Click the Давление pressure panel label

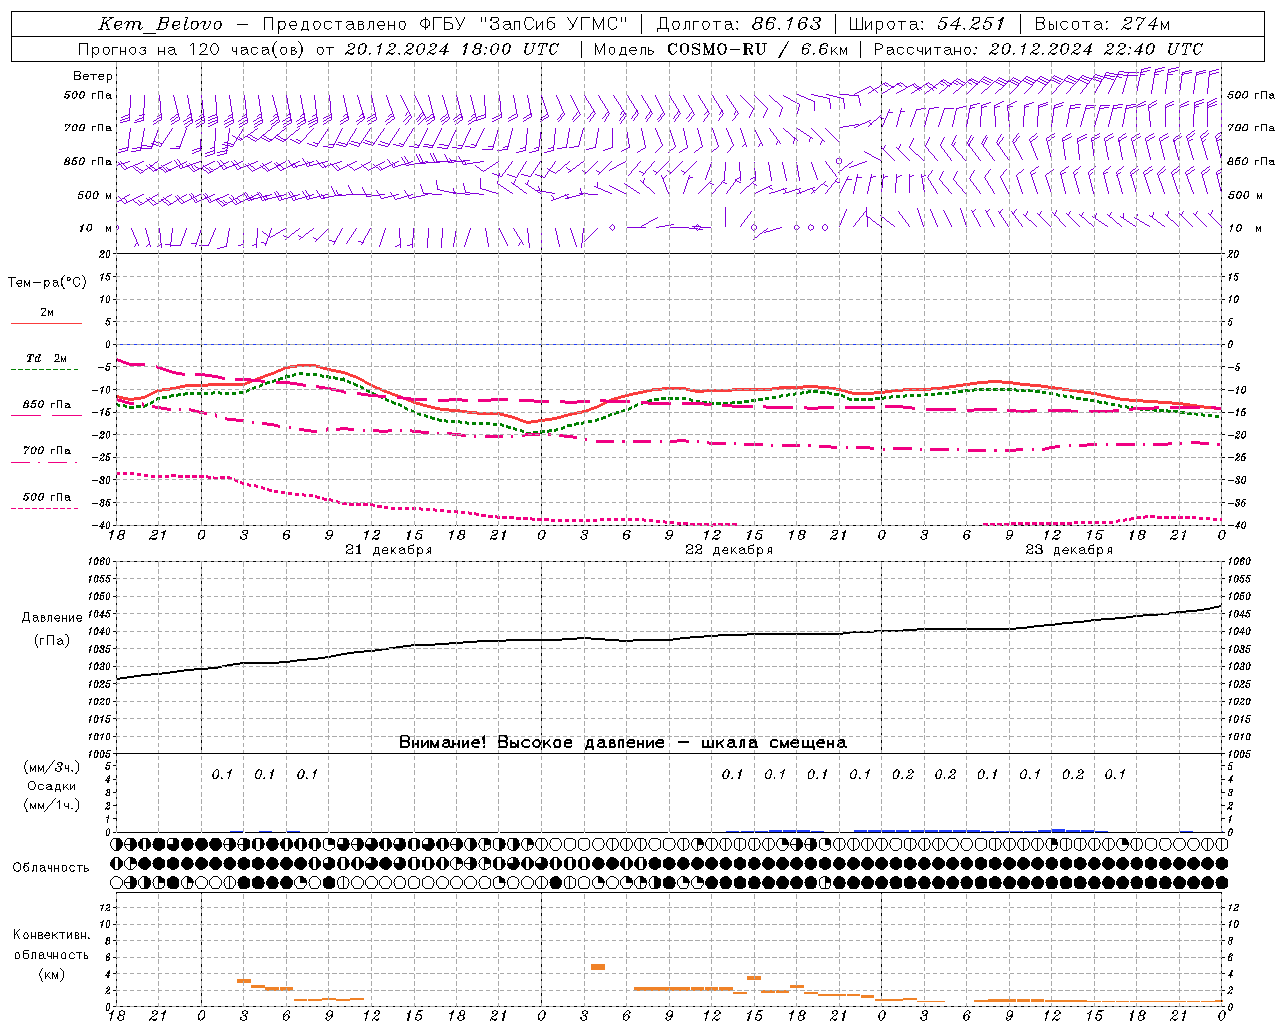pyautogui.click(x=52, y=618)
